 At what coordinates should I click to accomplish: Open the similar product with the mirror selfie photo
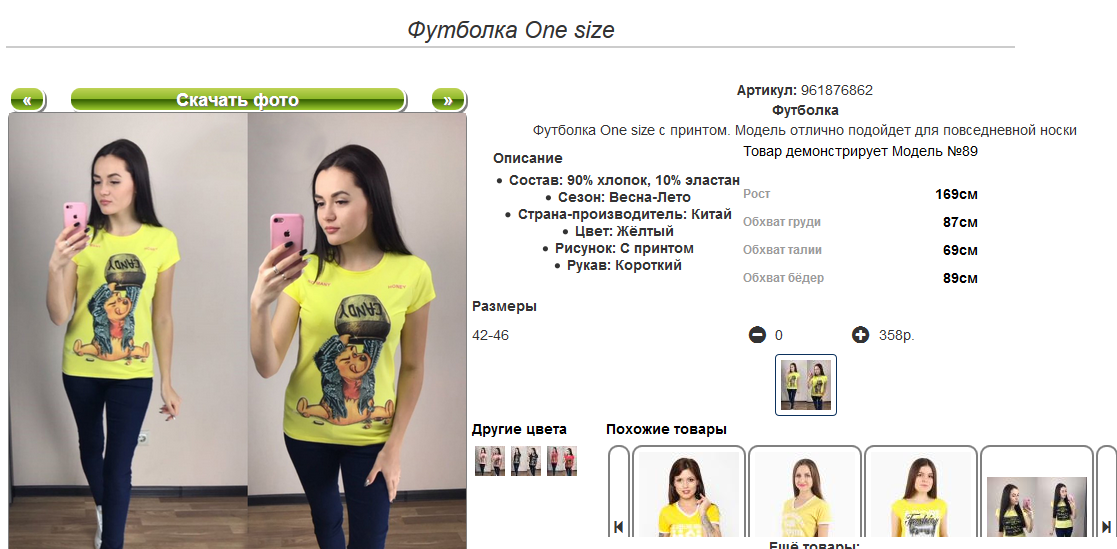click(x=1037, y=506)
